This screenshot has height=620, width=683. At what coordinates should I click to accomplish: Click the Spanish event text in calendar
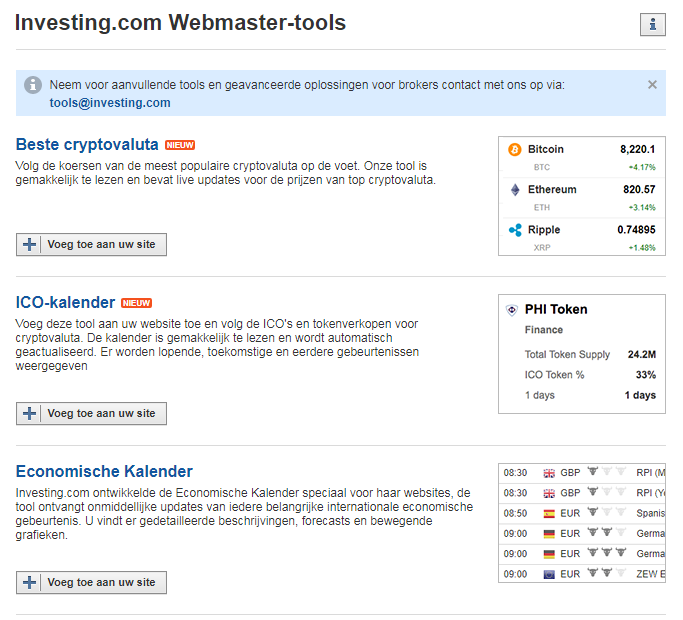coord(650,513)
